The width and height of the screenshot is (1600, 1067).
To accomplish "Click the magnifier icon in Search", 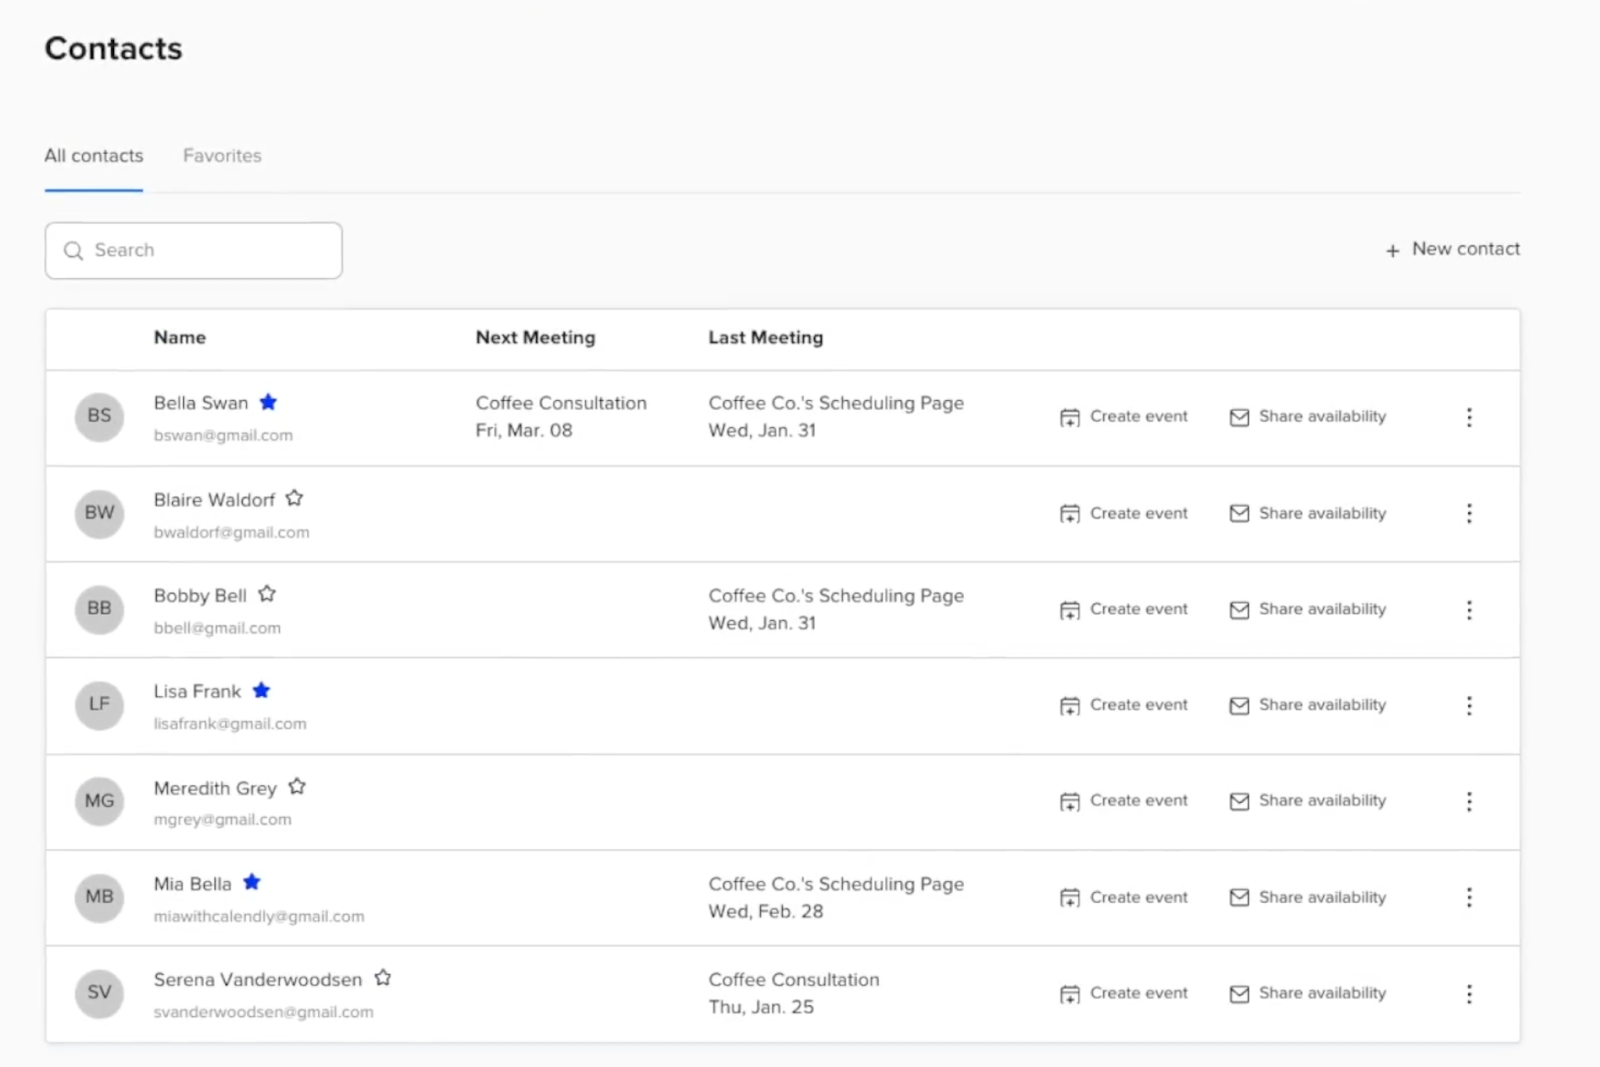I will pyautogui.click(x=73, y=250).
